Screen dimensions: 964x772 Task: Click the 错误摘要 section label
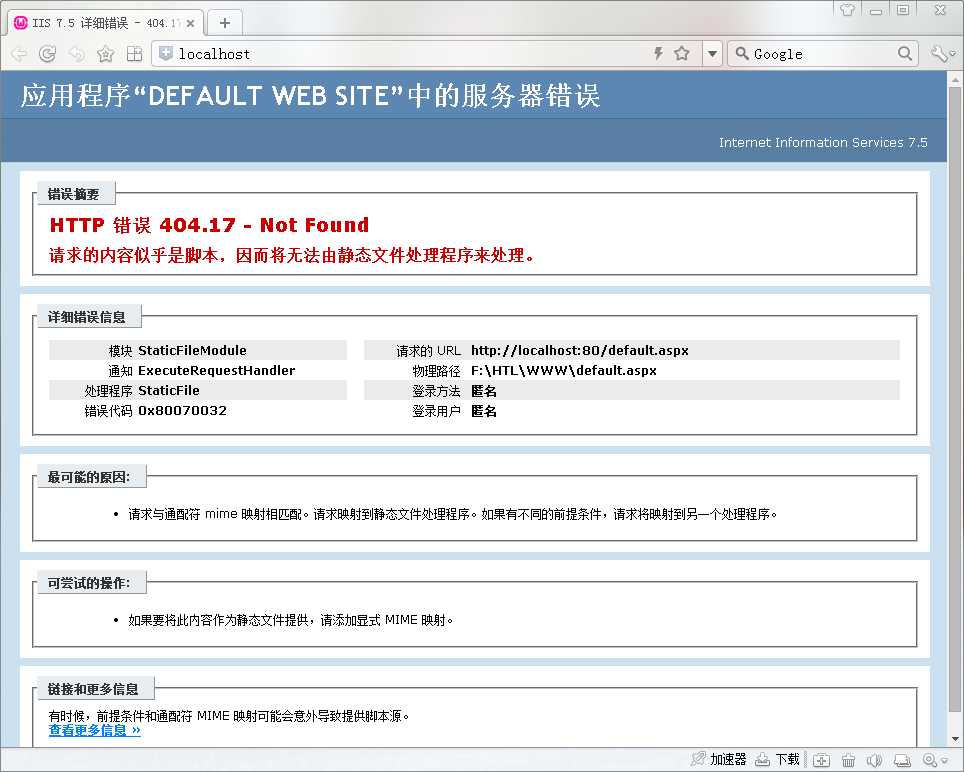click(74, 194)
